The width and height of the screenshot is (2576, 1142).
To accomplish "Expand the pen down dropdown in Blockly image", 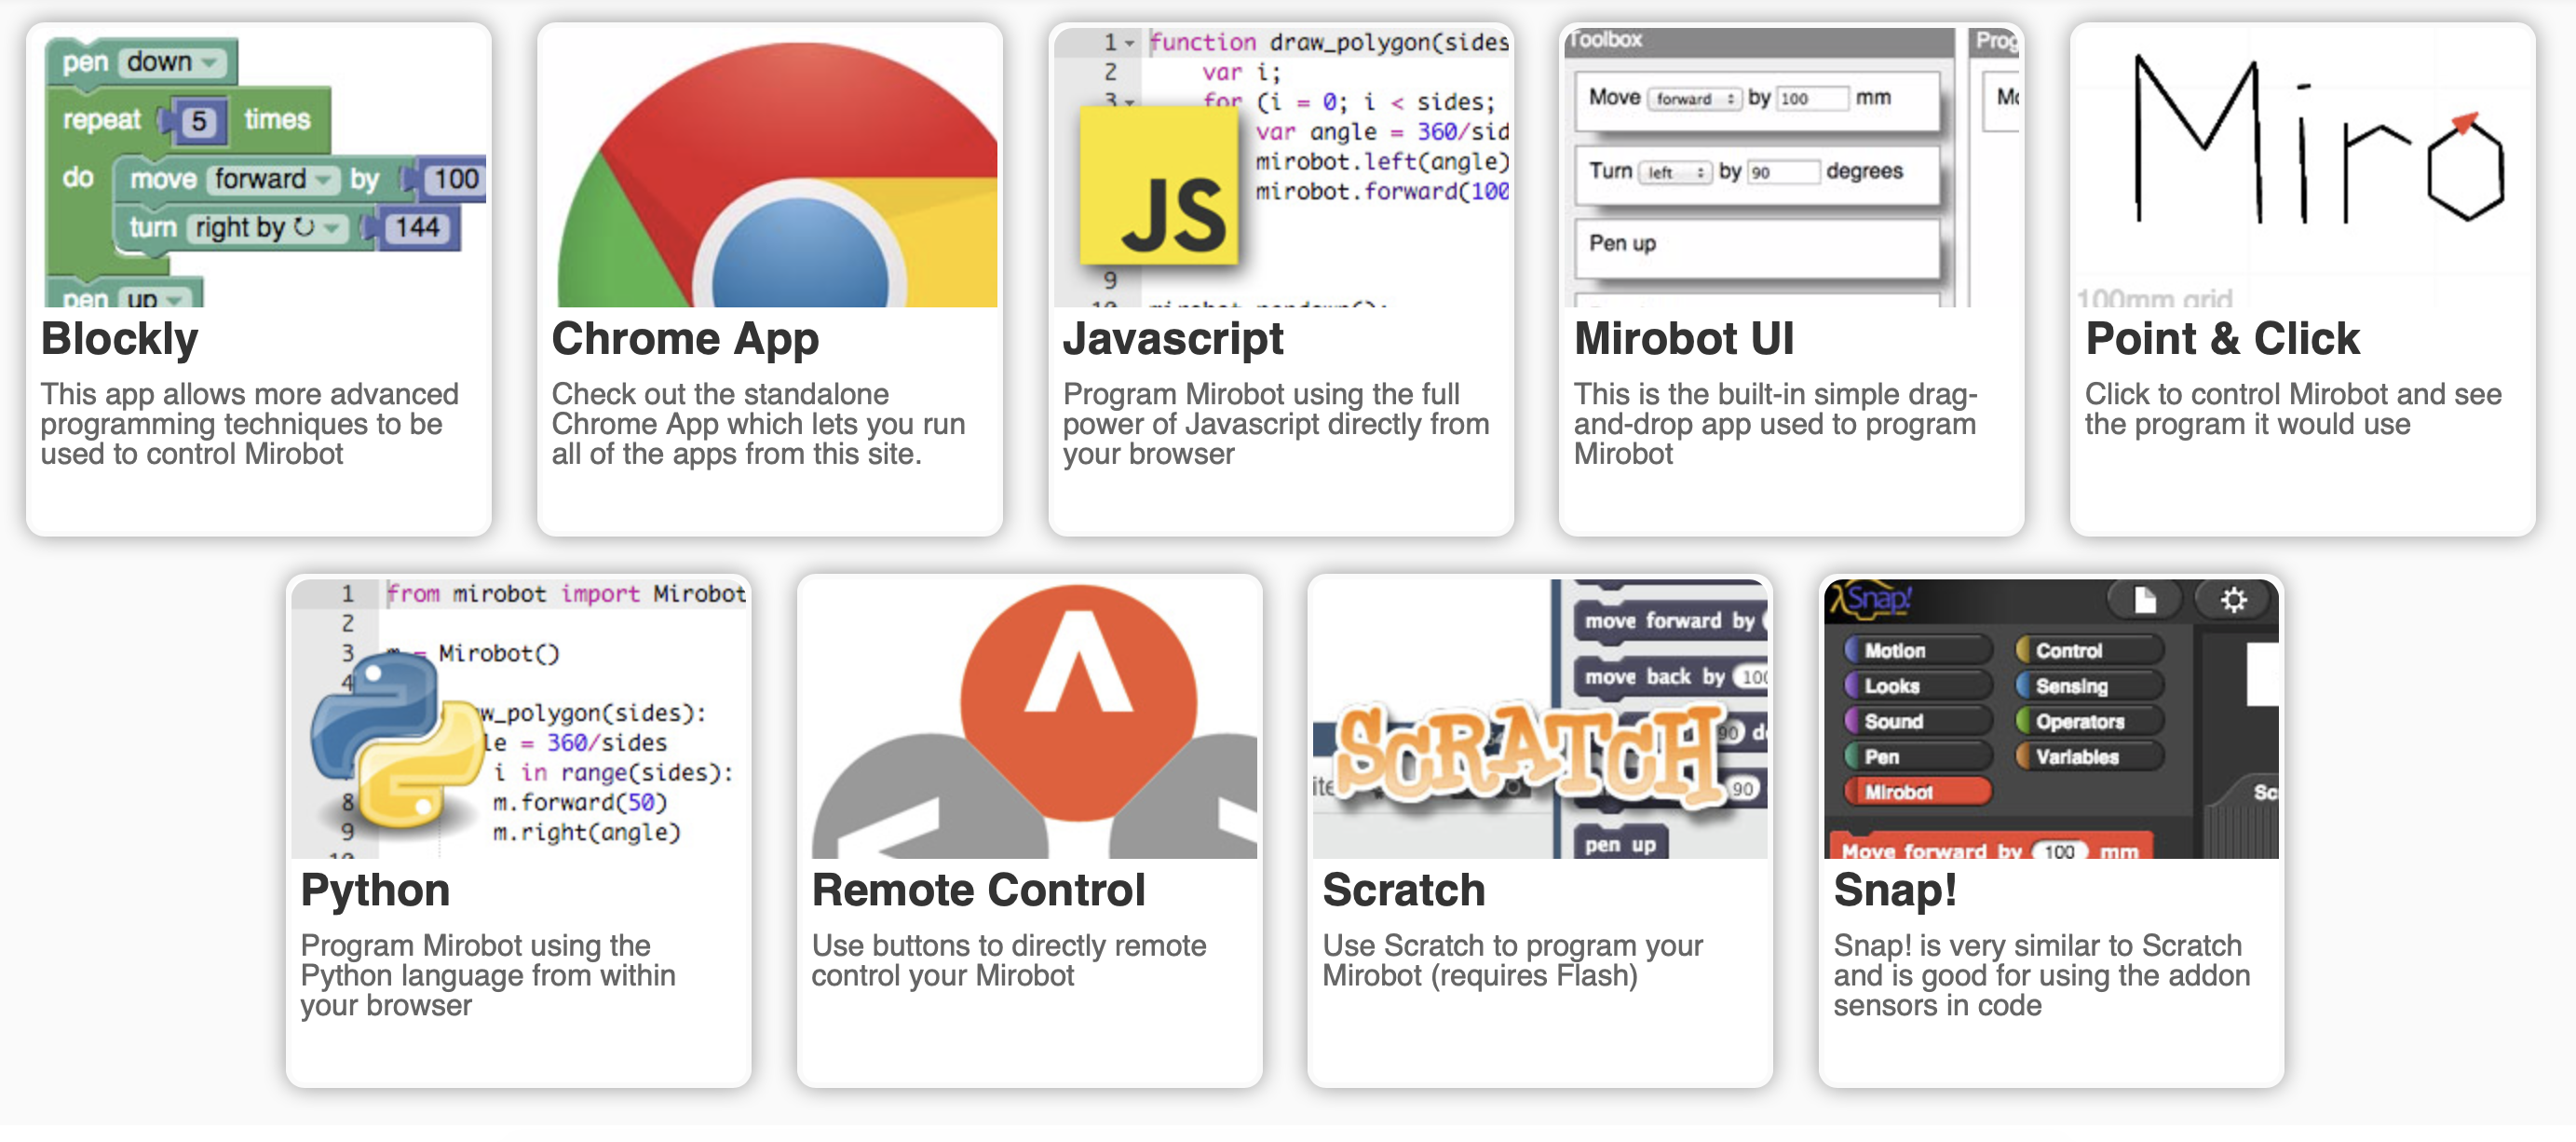I will point(171,62).
